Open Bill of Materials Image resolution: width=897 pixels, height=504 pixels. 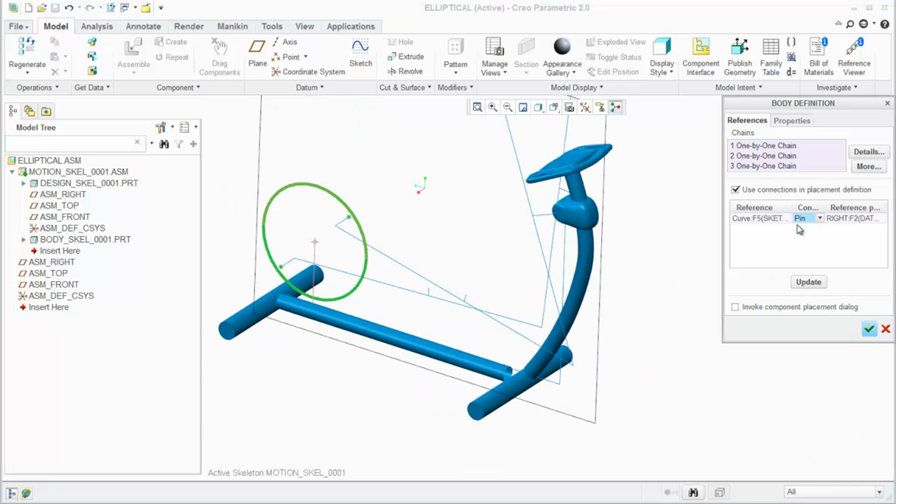[x=819, y=56]
